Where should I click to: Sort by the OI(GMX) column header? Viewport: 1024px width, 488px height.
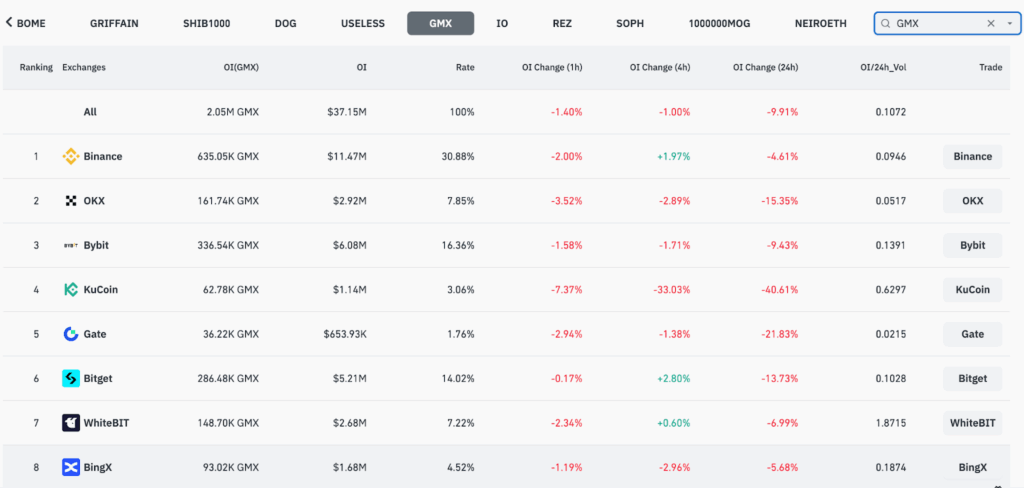[241, 67]
